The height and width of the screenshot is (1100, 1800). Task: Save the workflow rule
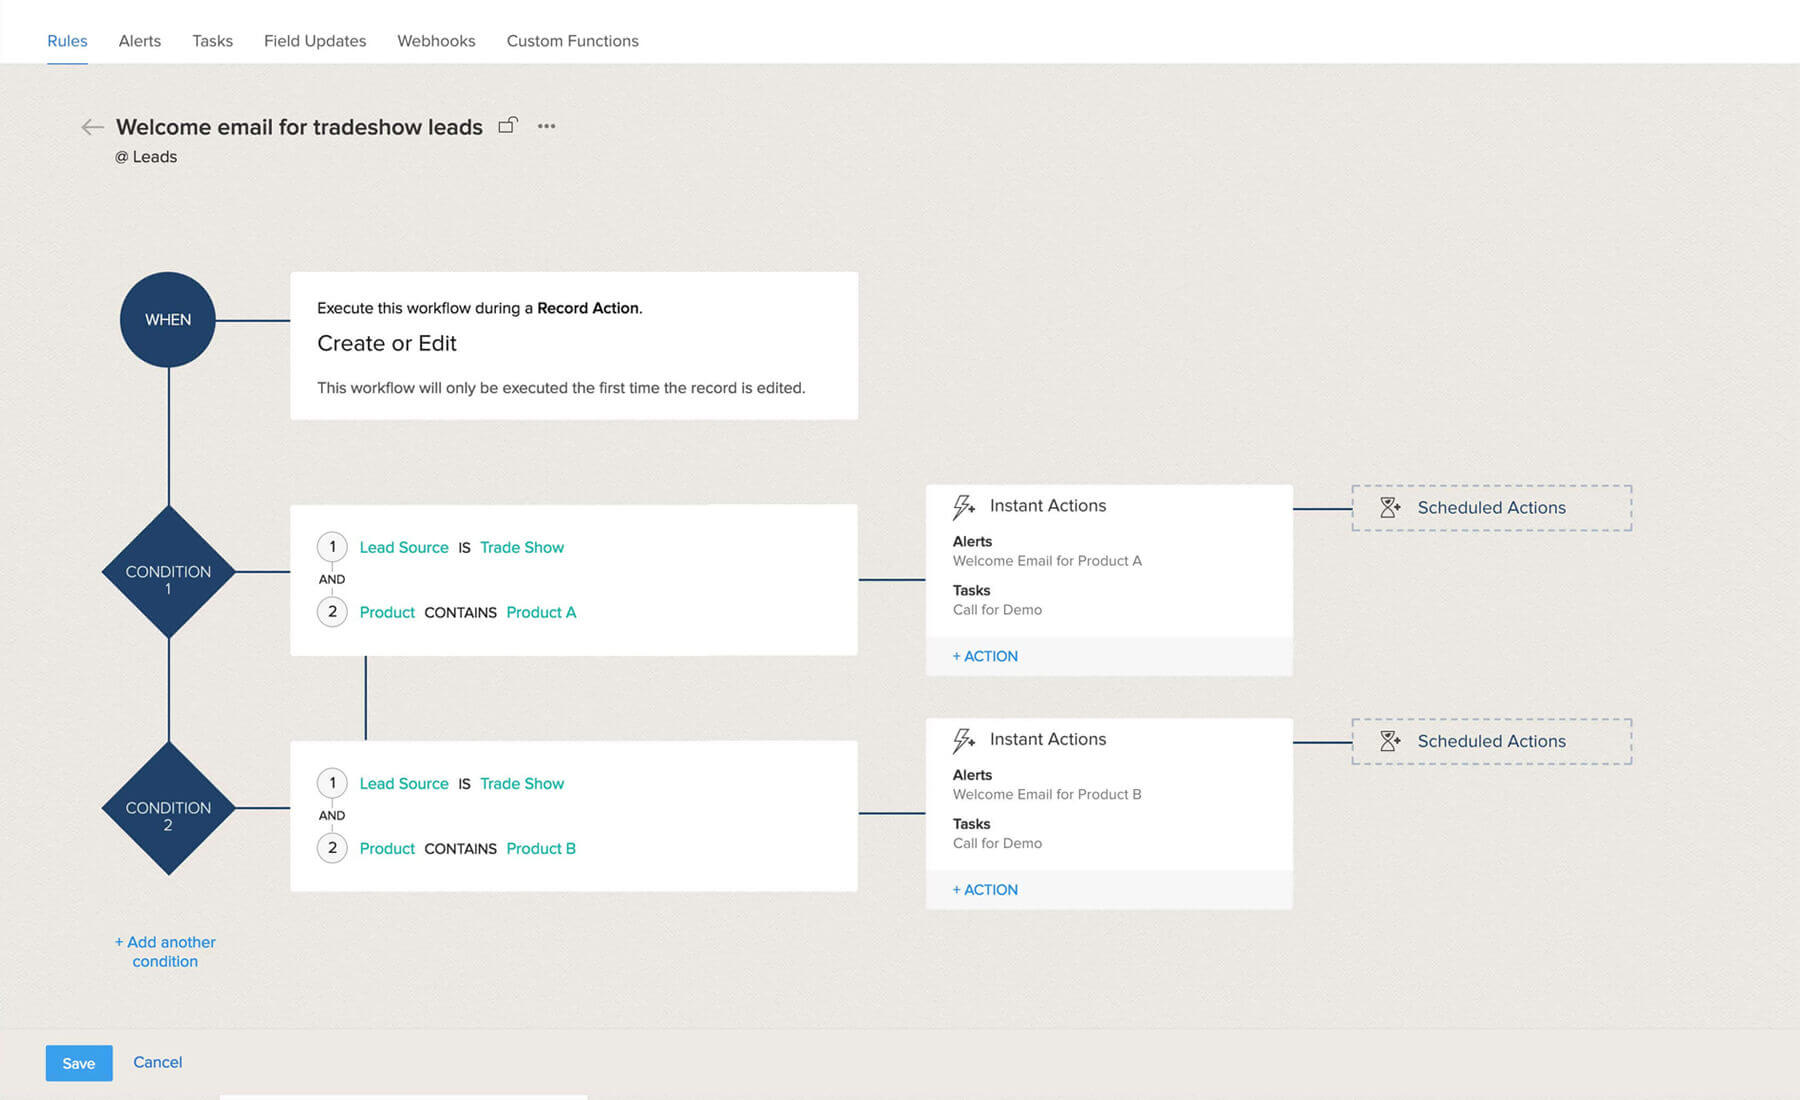click(79, 1063)
